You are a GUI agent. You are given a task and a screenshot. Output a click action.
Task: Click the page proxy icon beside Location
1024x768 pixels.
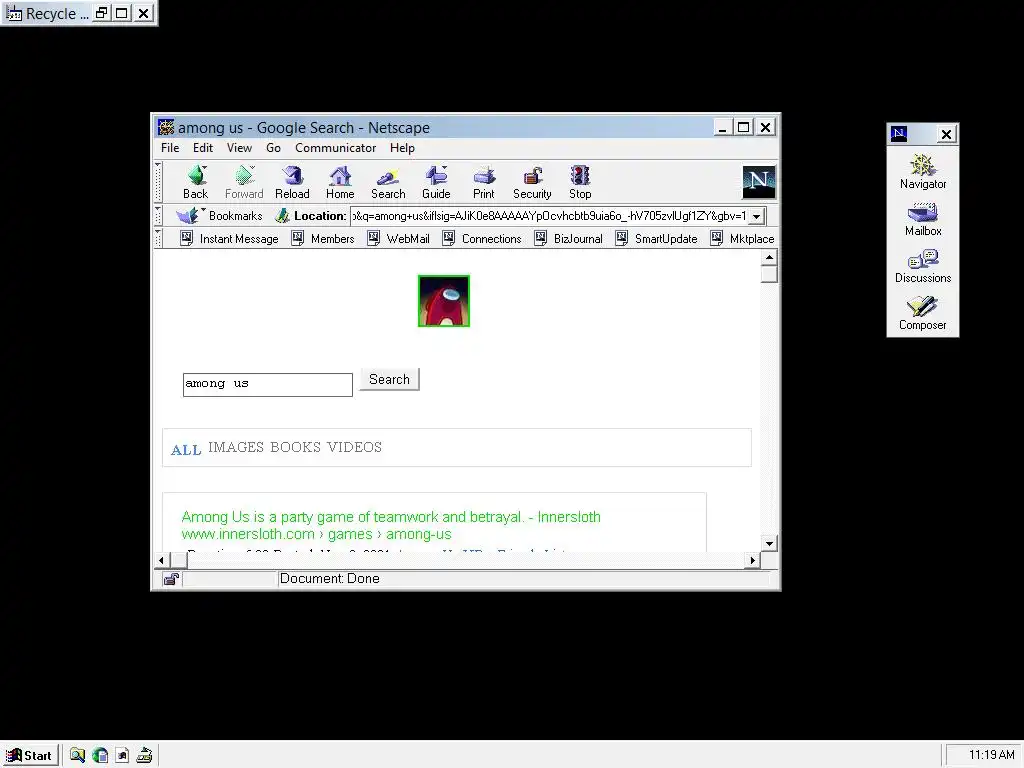point(282,216)
